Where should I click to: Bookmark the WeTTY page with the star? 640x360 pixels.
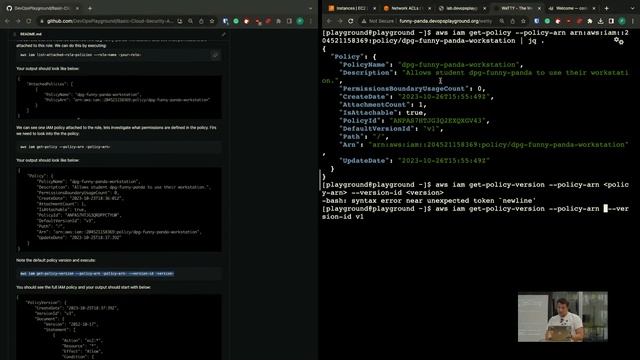click(523, 21)
